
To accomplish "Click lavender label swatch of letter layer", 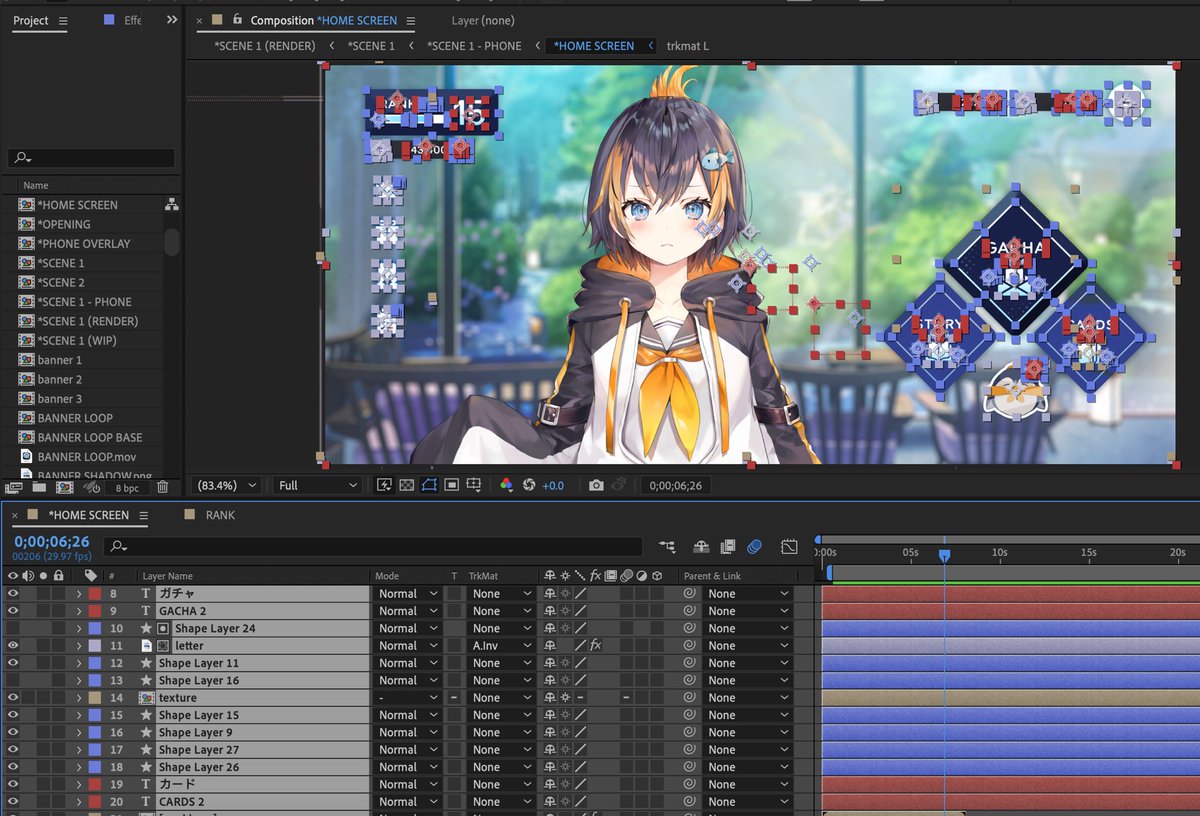I will 95,645.
